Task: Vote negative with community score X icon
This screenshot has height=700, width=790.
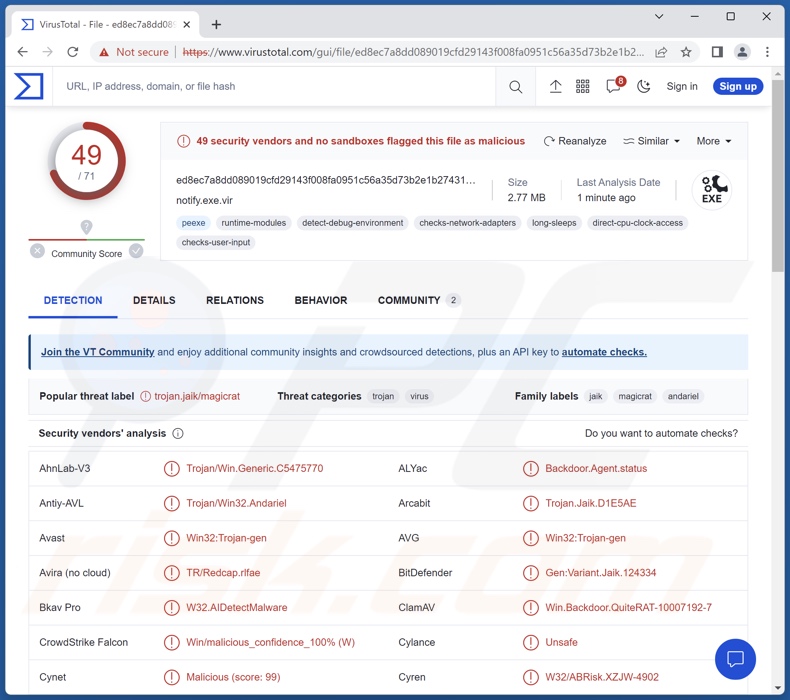Action: tap(37, 251)
